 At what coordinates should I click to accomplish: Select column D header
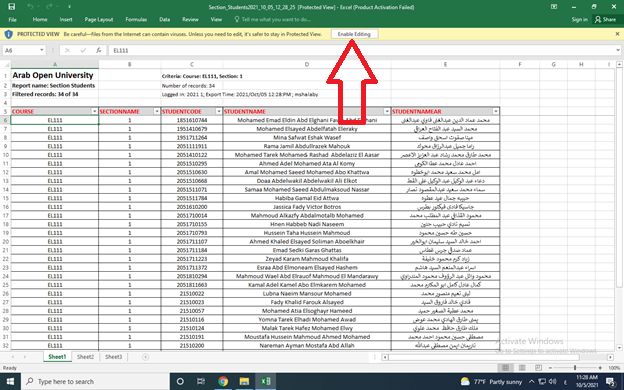(307, 64)
